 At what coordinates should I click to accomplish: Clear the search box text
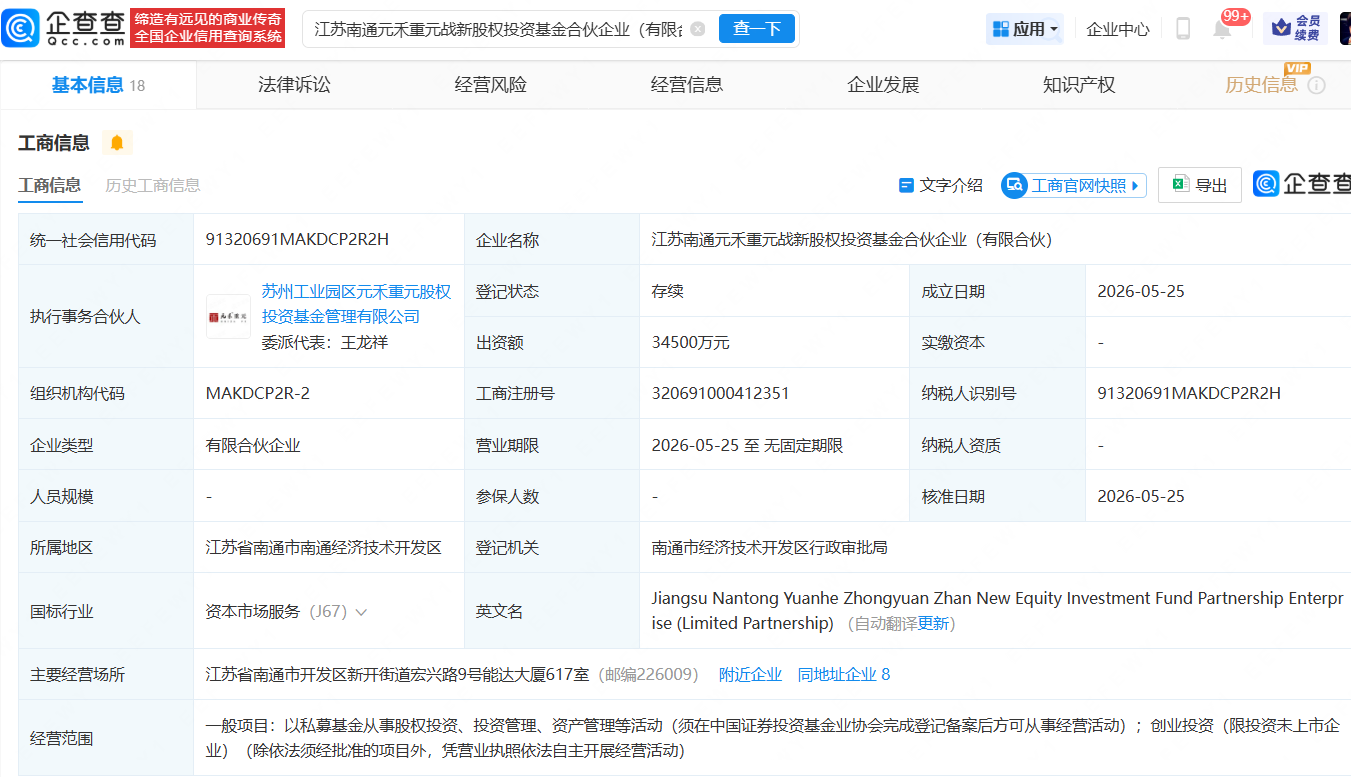697,29
